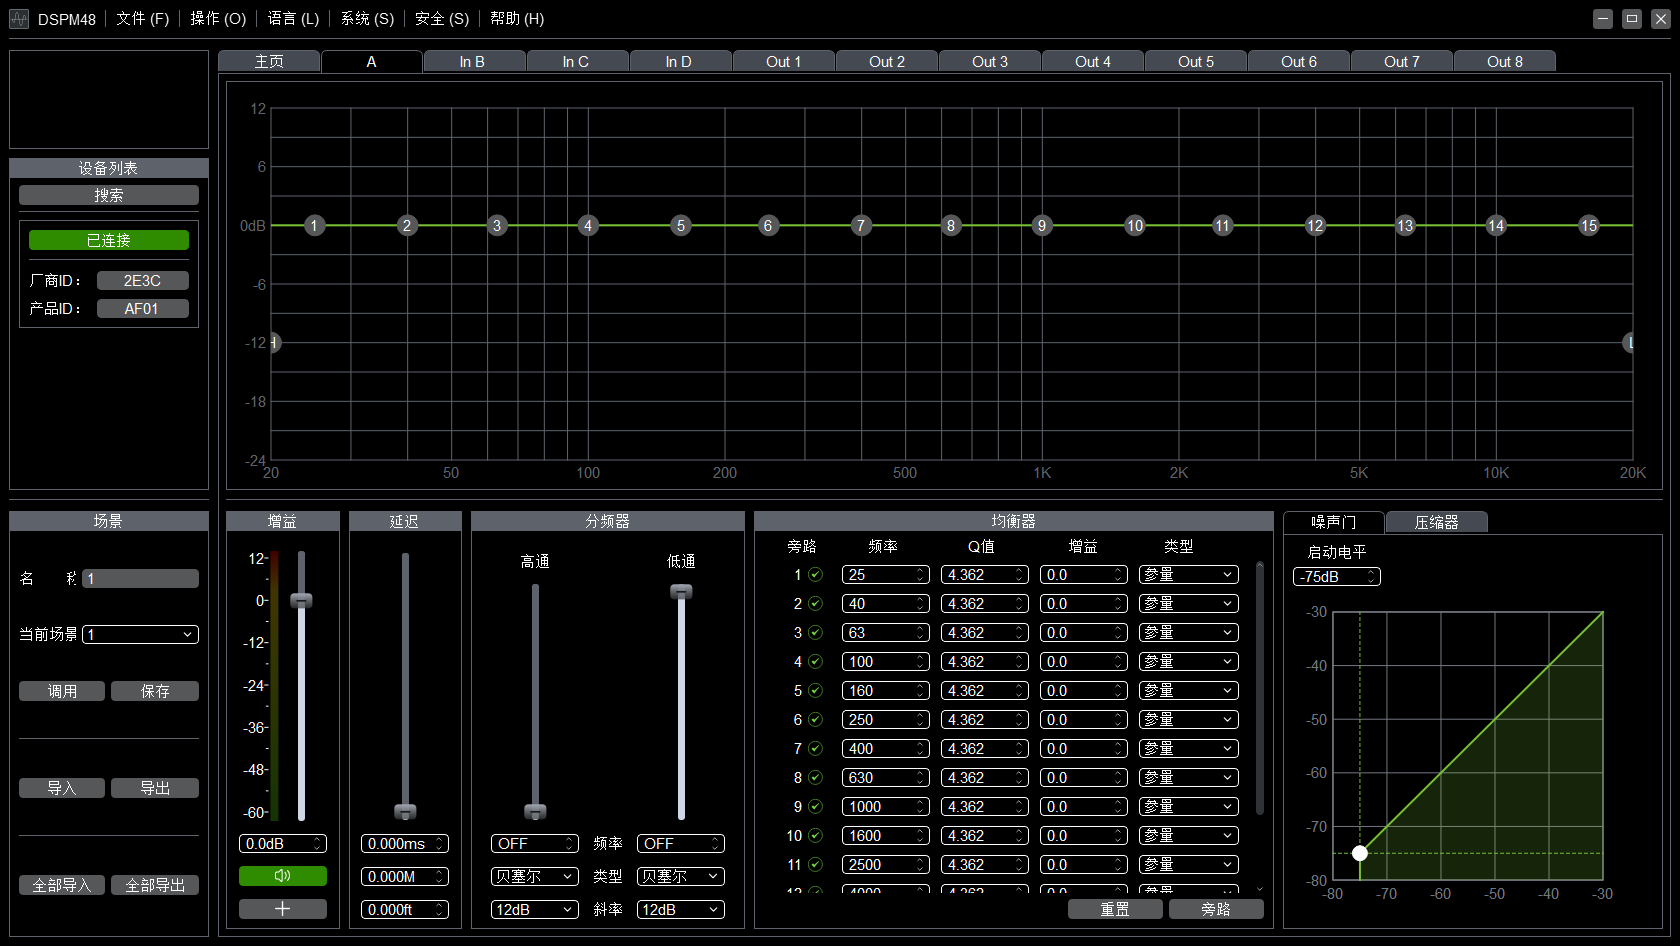Click the scene name input field

click(139, 578)
